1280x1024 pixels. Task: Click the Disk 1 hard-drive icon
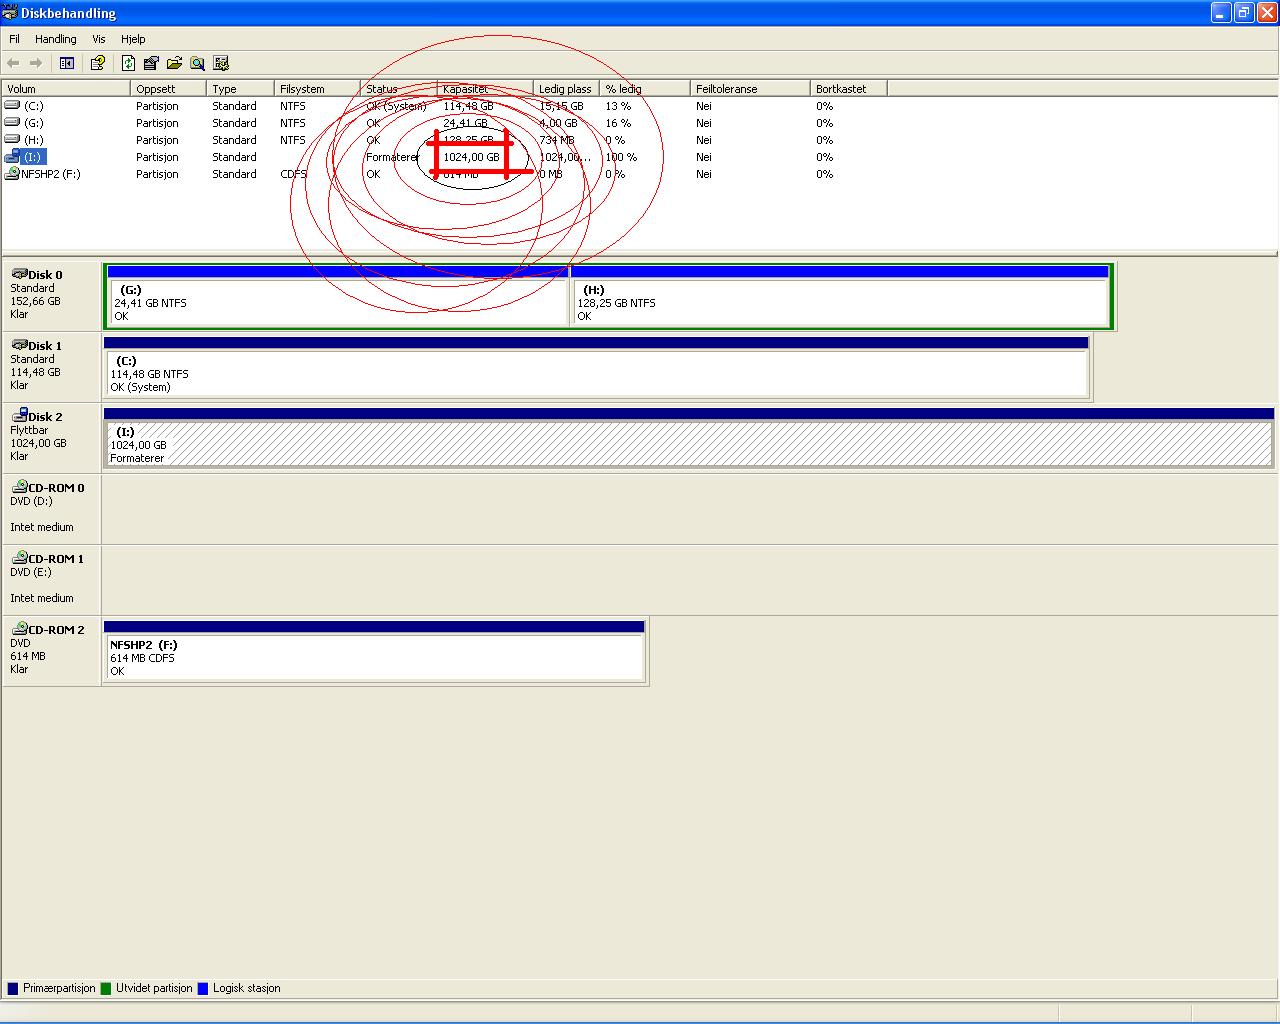click(x=19, y=344)
